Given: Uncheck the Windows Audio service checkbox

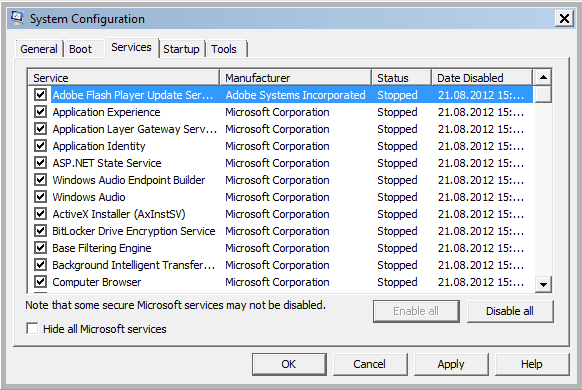Looking at the screenshot, I should (x=40, y=197).
